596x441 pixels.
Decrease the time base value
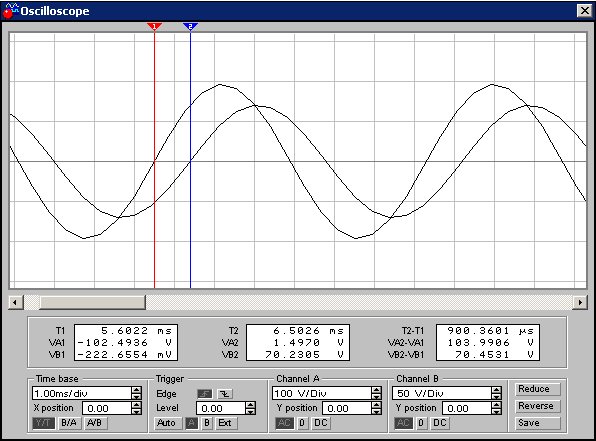coord(136,397)
